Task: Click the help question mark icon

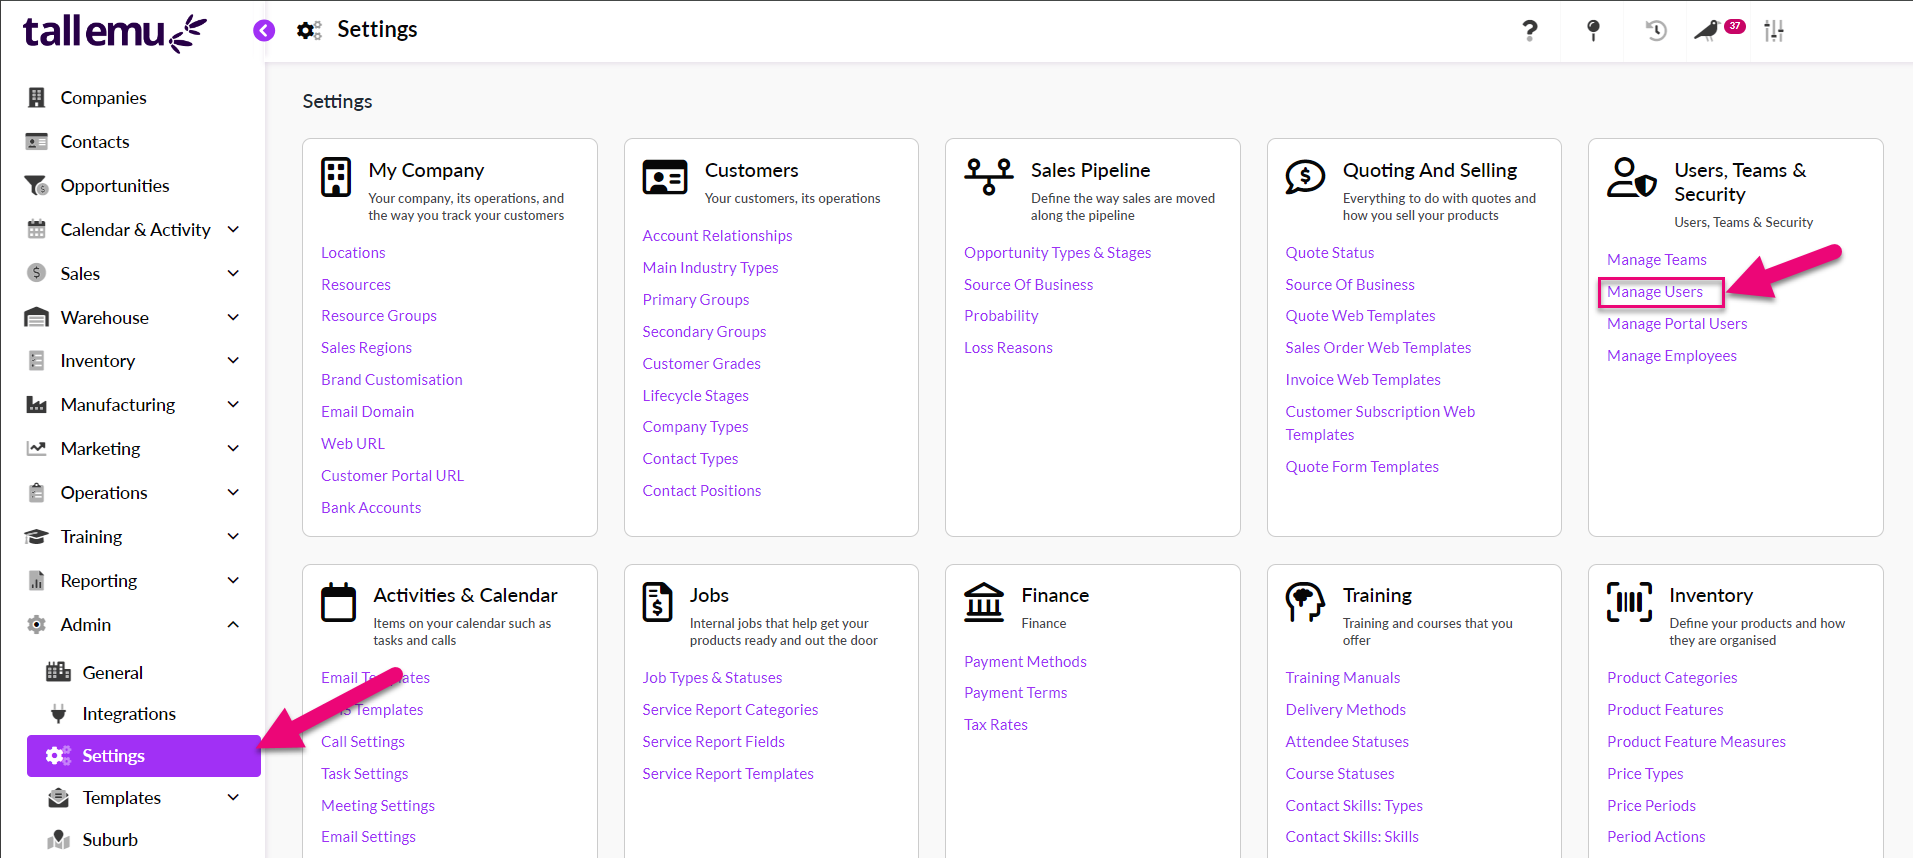Action: (x=1529, y=30)
